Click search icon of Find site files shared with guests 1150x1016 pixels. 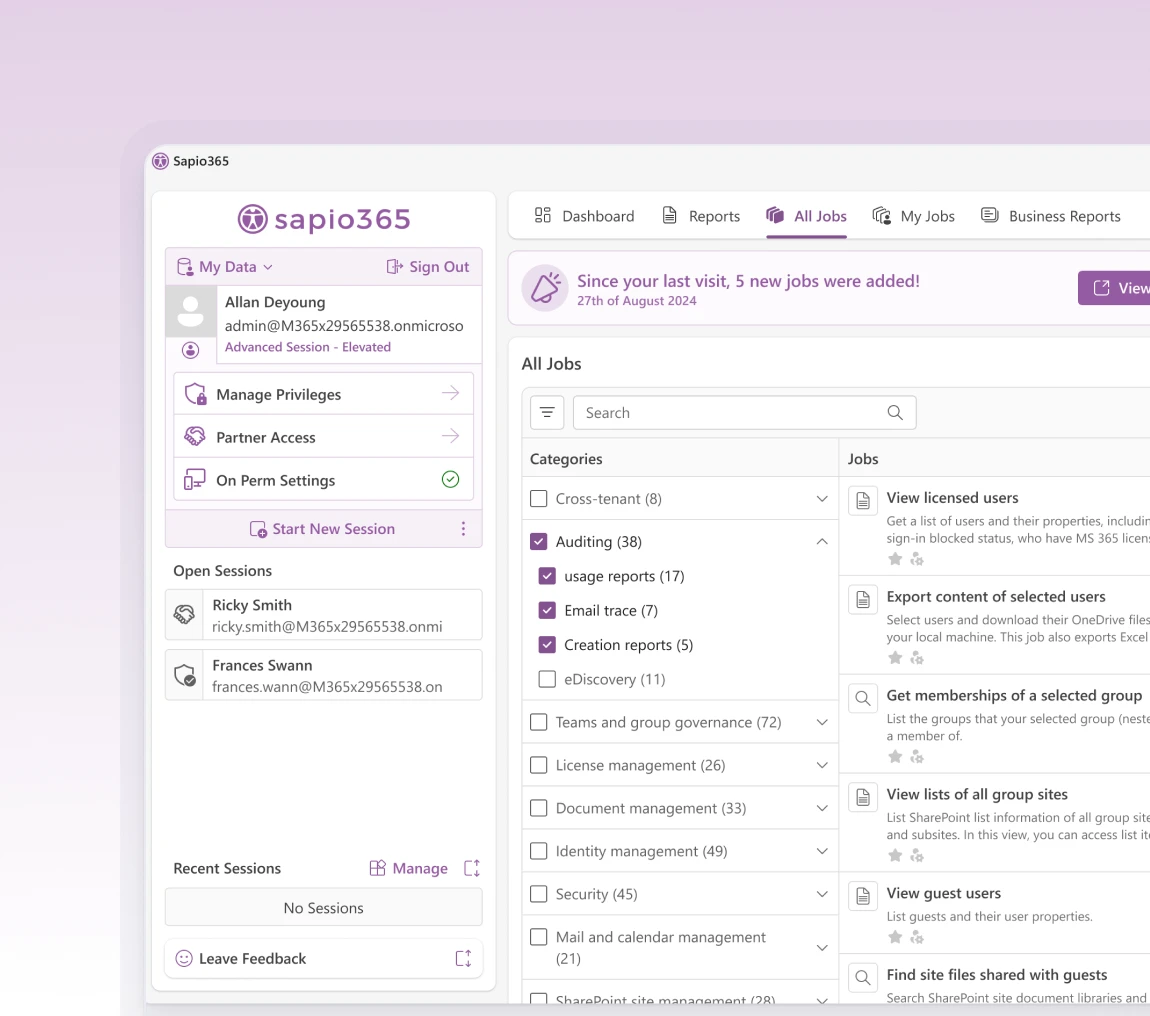coord(863,978)
